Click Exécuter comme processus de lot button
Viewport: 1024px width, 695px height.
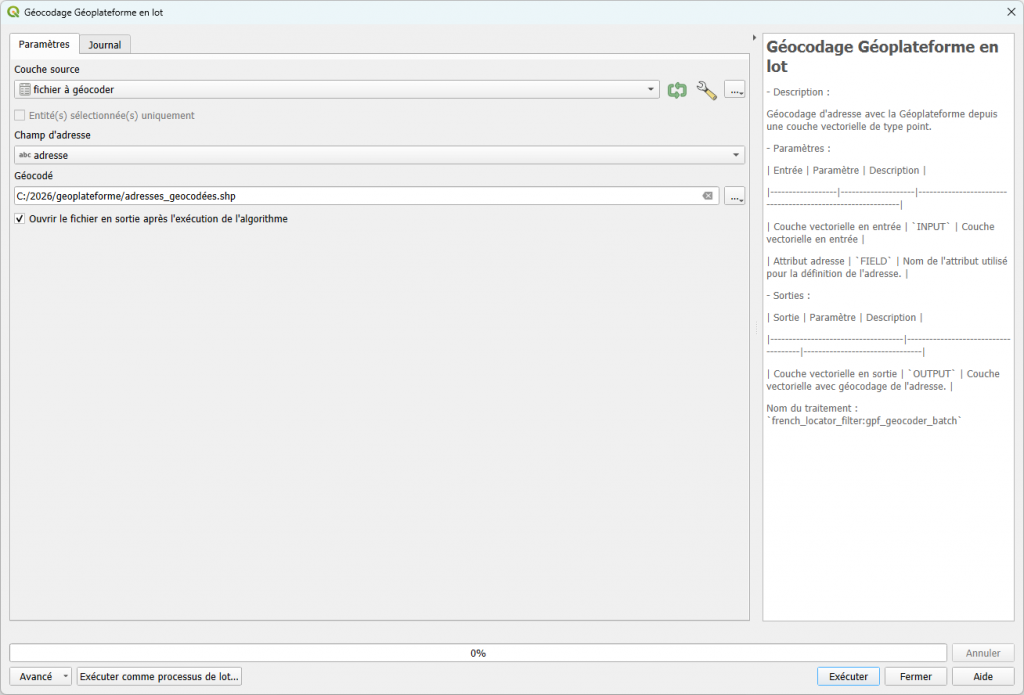tap(159, 676)
